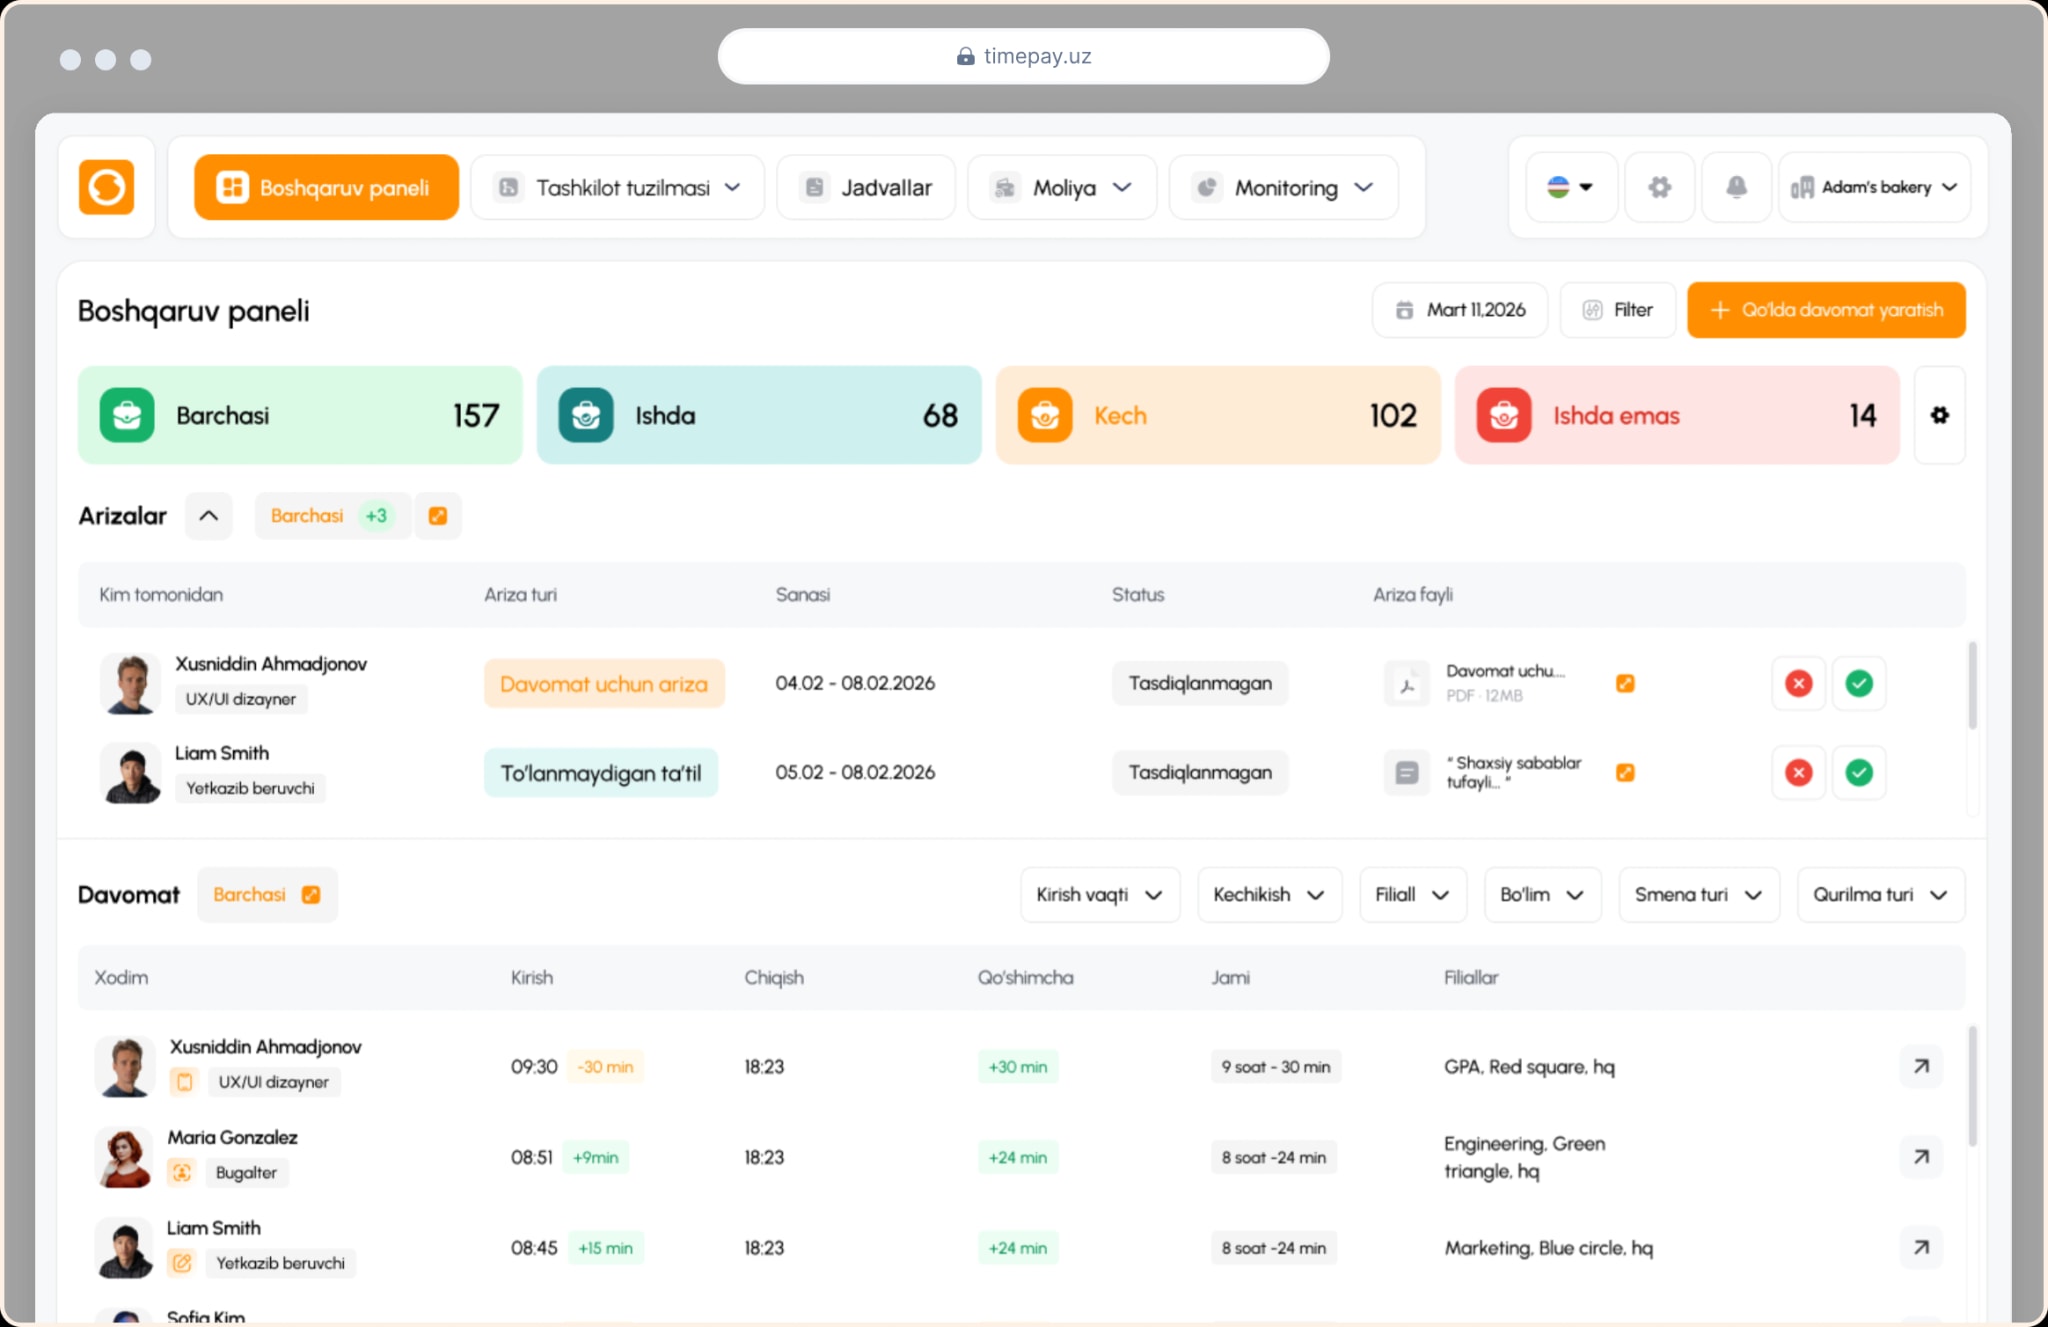This screenshot has height=1327, width=2048.
Task: Click the -30 min late badge
Action: click(x=606, y=1067)
